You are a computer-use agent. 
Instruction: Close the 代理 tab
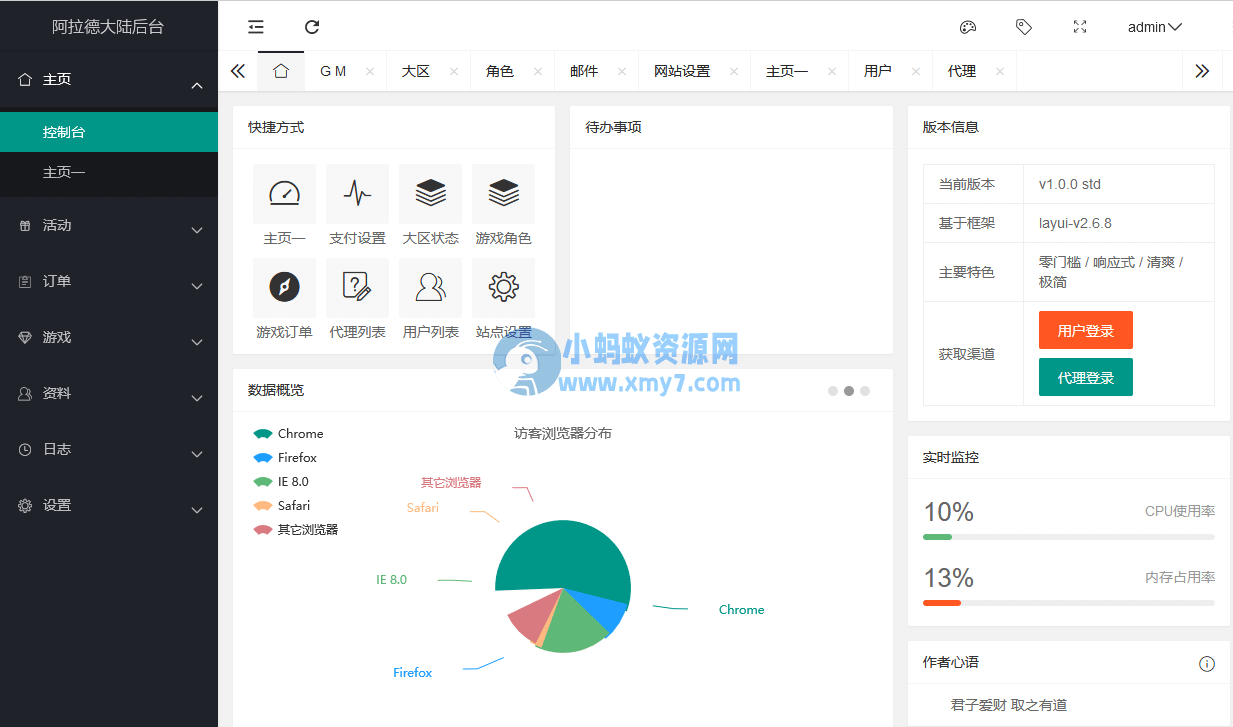click(1000, 71)
